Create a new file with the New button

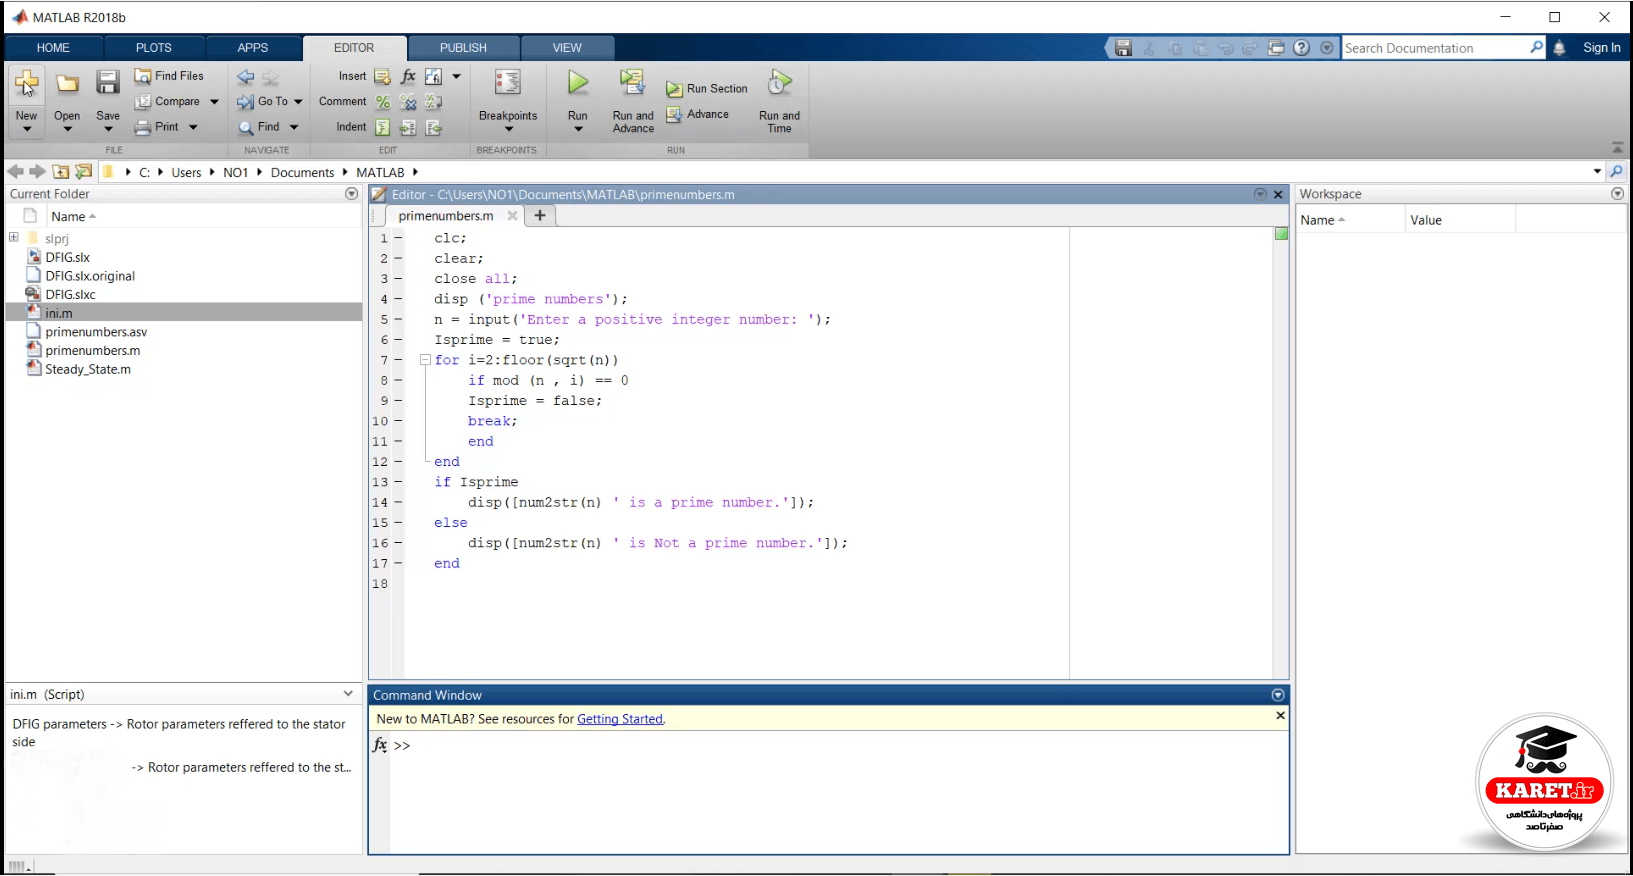(27, 85)
